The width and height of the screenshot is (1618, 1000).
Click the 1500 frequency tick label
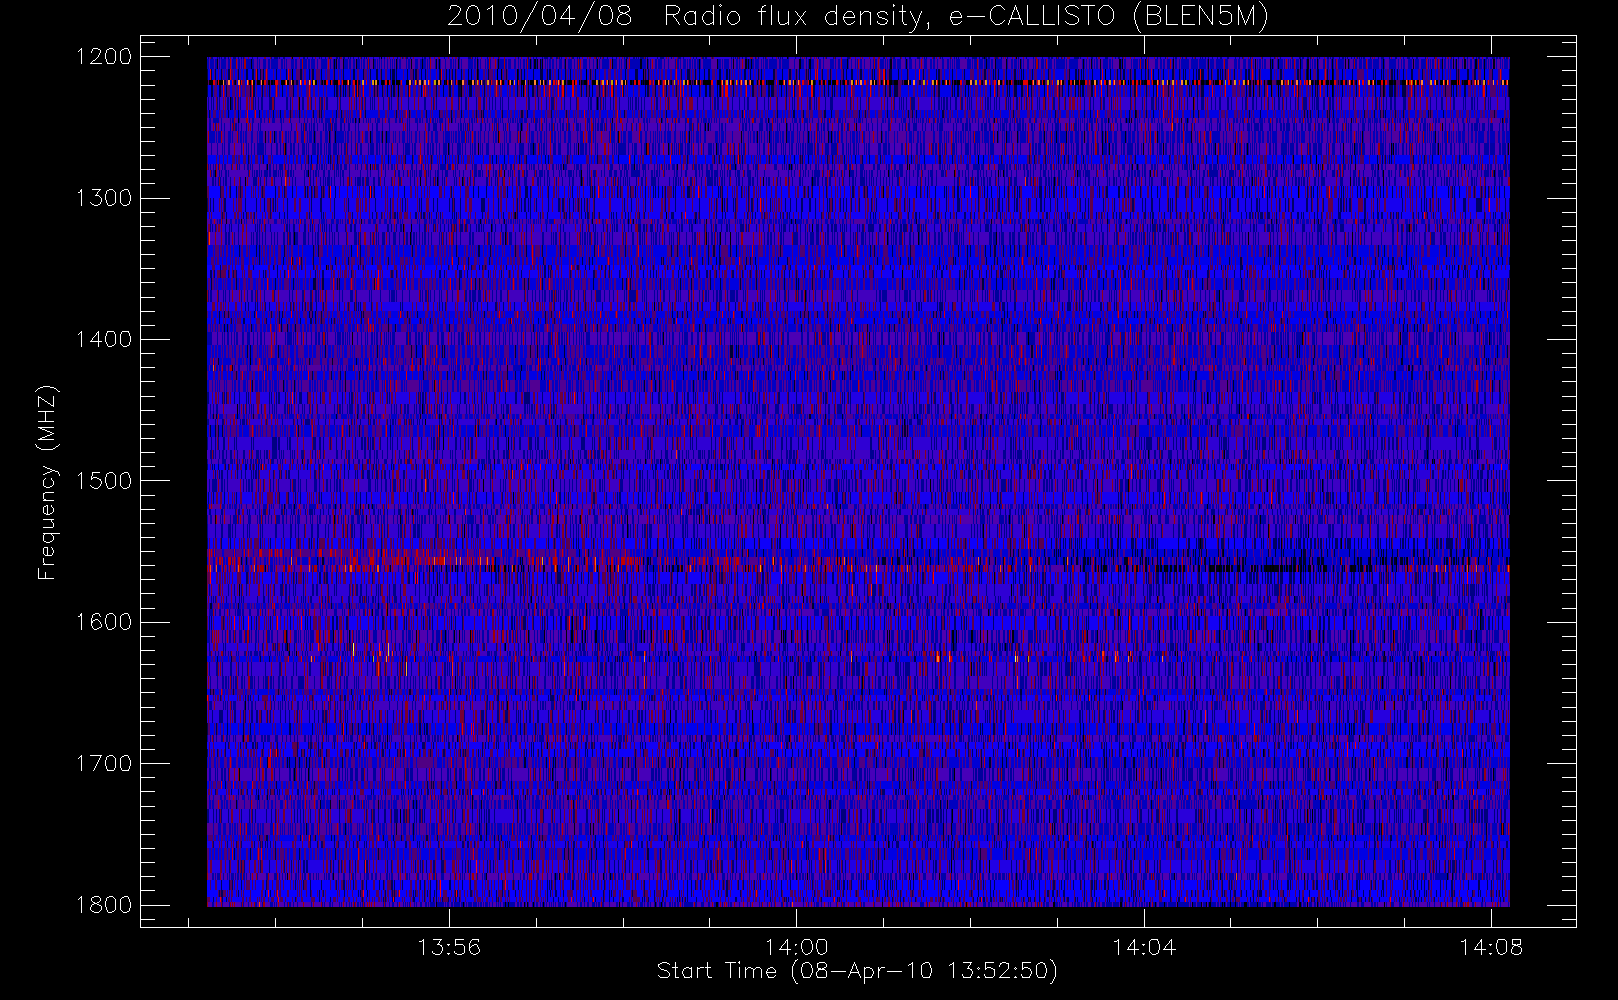coord(104,480)
